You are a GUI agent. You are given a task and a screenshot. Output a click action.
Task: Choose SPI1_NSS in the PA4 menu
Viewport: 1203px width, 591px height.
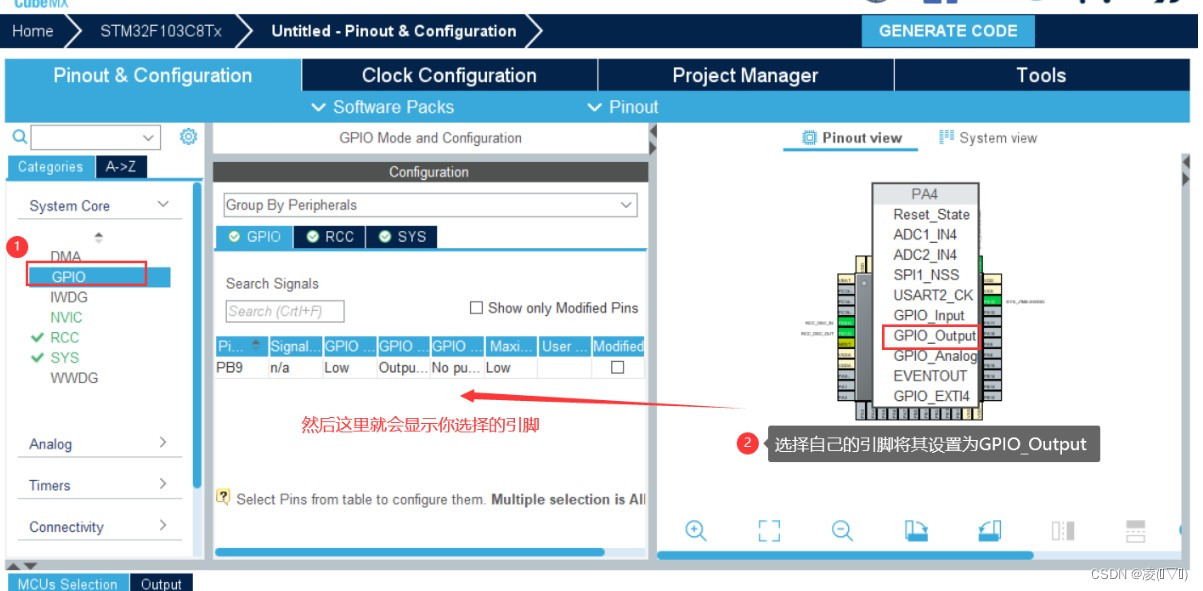coord(926,274)
